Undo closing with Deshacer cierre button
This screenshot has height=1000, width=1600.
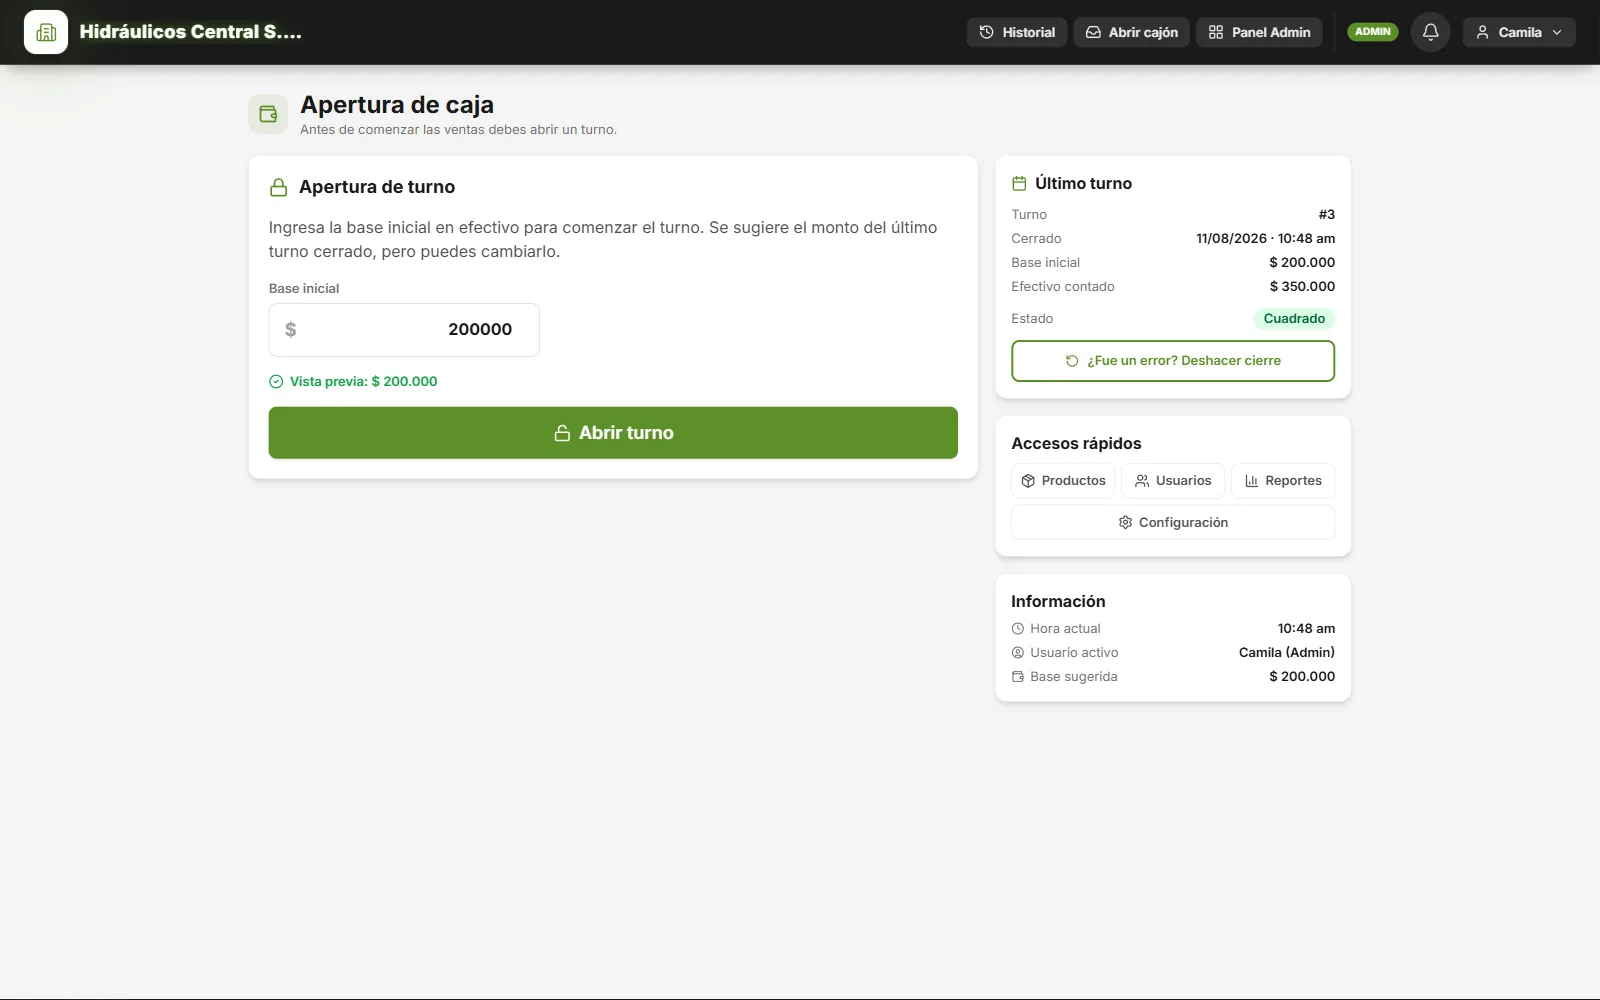1173,361
